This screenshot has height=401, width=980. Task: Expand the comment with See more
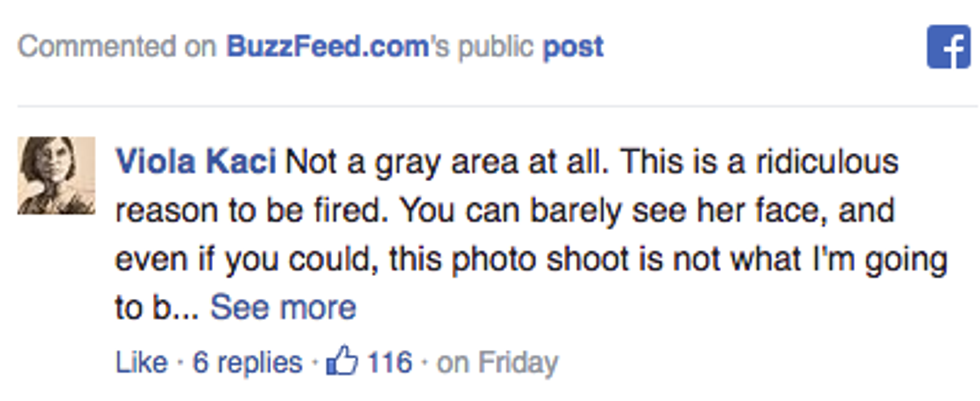point(283,308)
